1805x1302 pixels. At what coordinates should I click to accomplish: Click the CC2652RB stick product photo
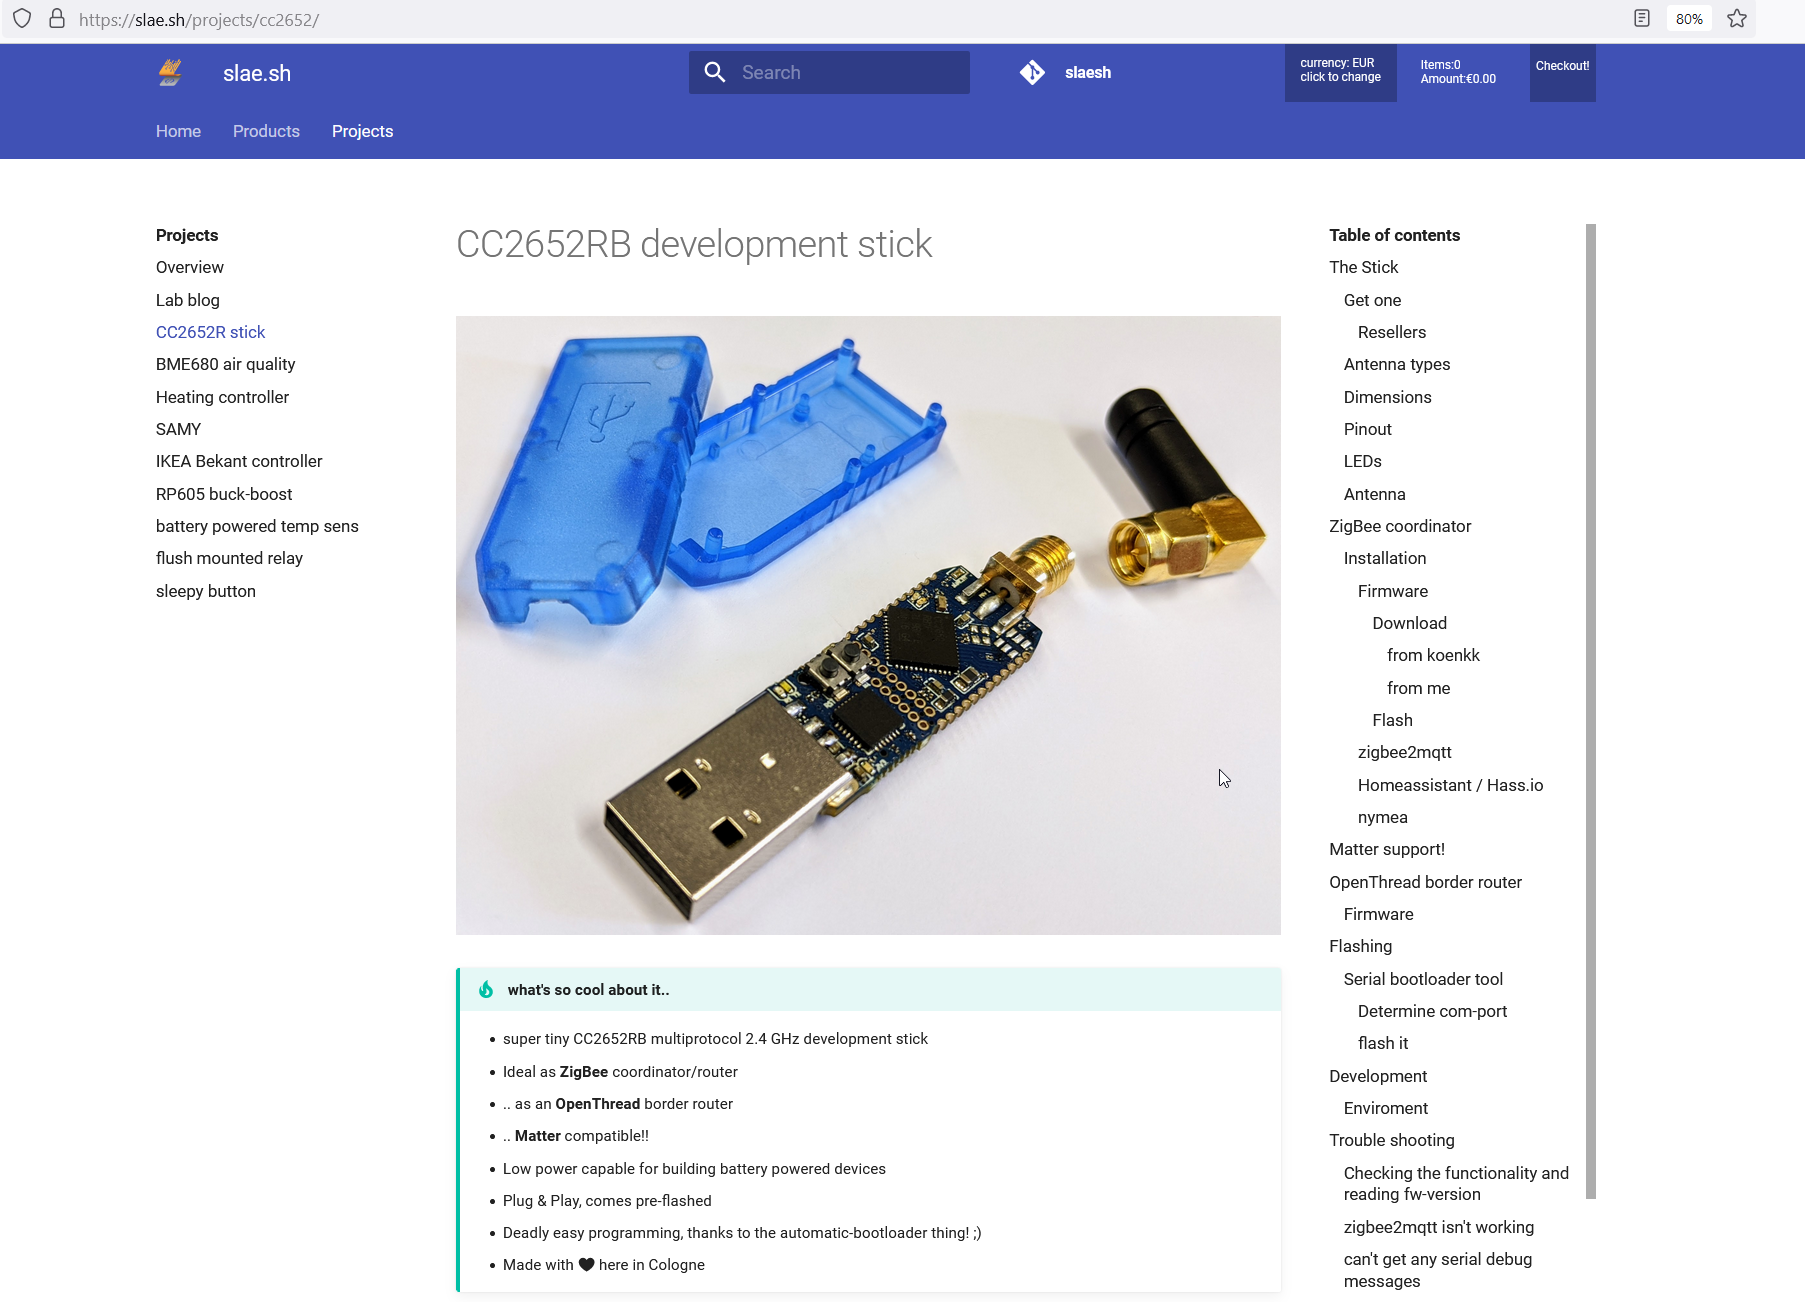click(868, 625)
